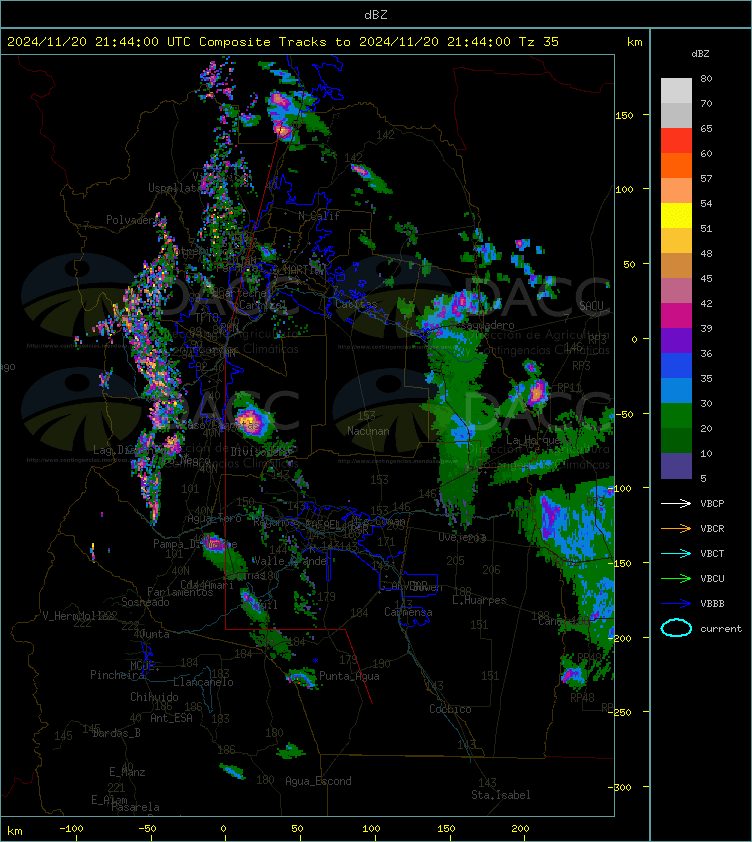Click the cyan 'current' ellipse icon
This screenshot has width=752, height=842.
[676, 628]
